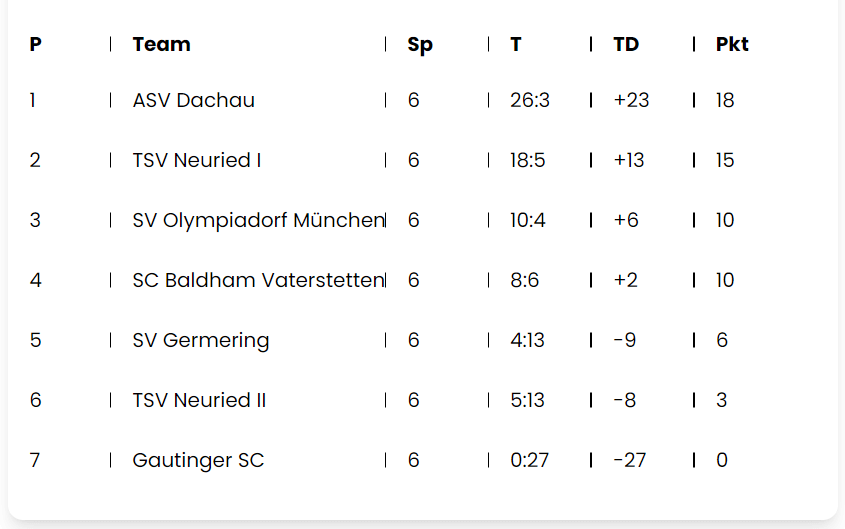Image resolution: width=845 pixels, height=529 pixels.
Task: Click the T column header
Action: coord(516,44)
